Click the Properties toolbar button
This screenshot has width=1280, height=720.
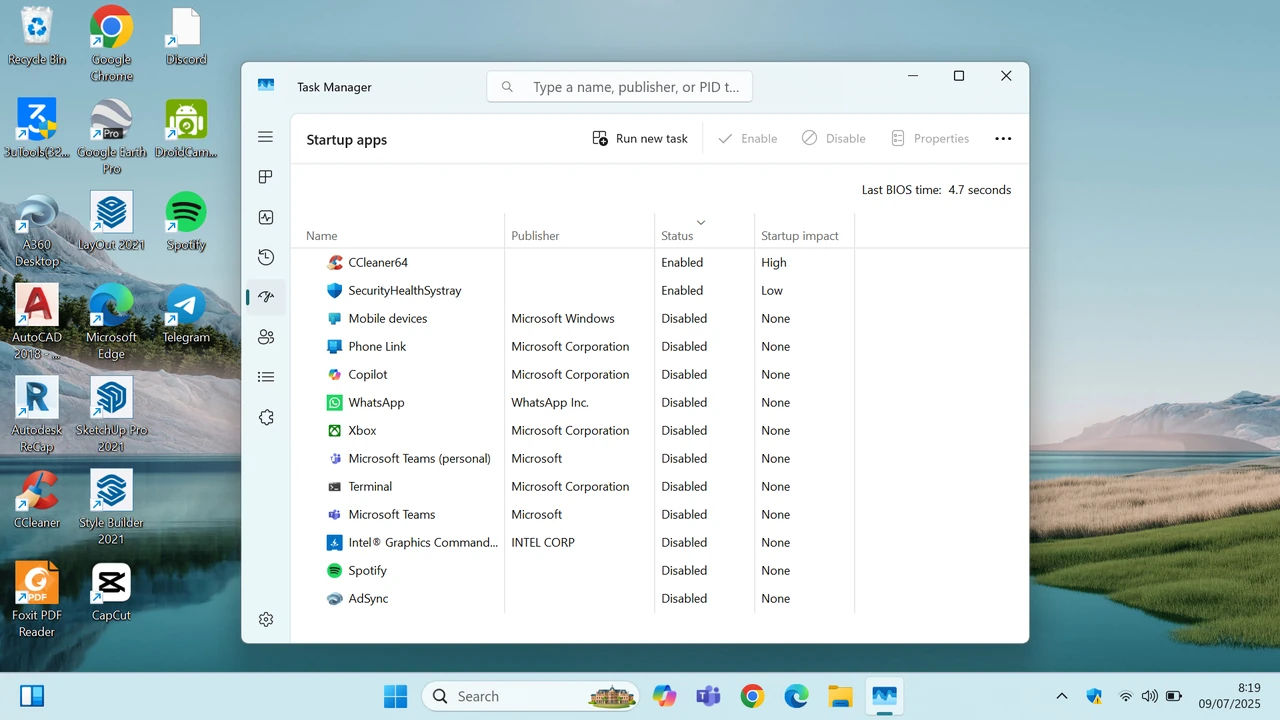click(930, 139)
